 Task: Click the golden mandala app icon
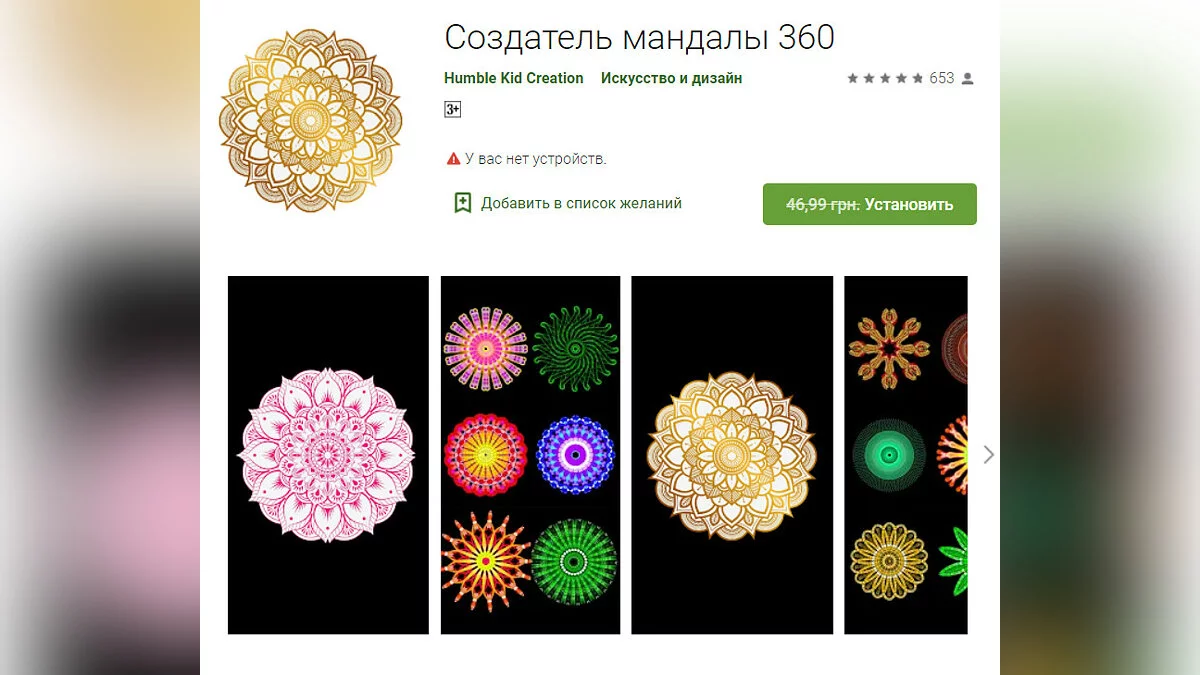310,120
